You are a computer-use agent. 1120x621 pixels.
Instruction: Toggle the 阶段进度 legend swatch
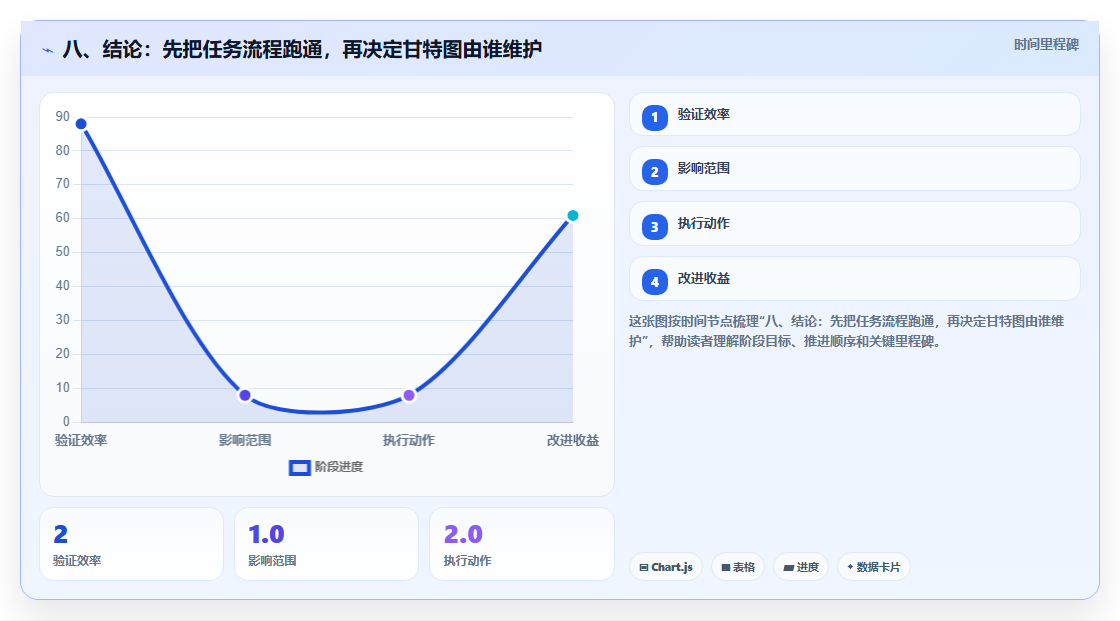(299, 468)
